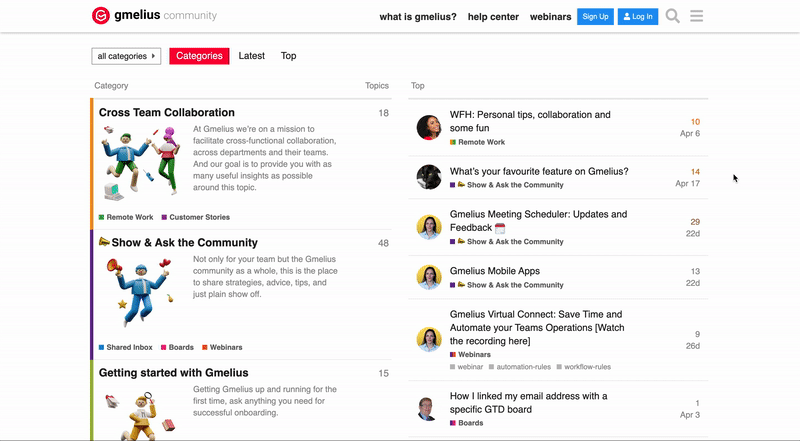Click the Webinars category under Virtual Connect topic

pyautogui.click(x=470, y=355)
